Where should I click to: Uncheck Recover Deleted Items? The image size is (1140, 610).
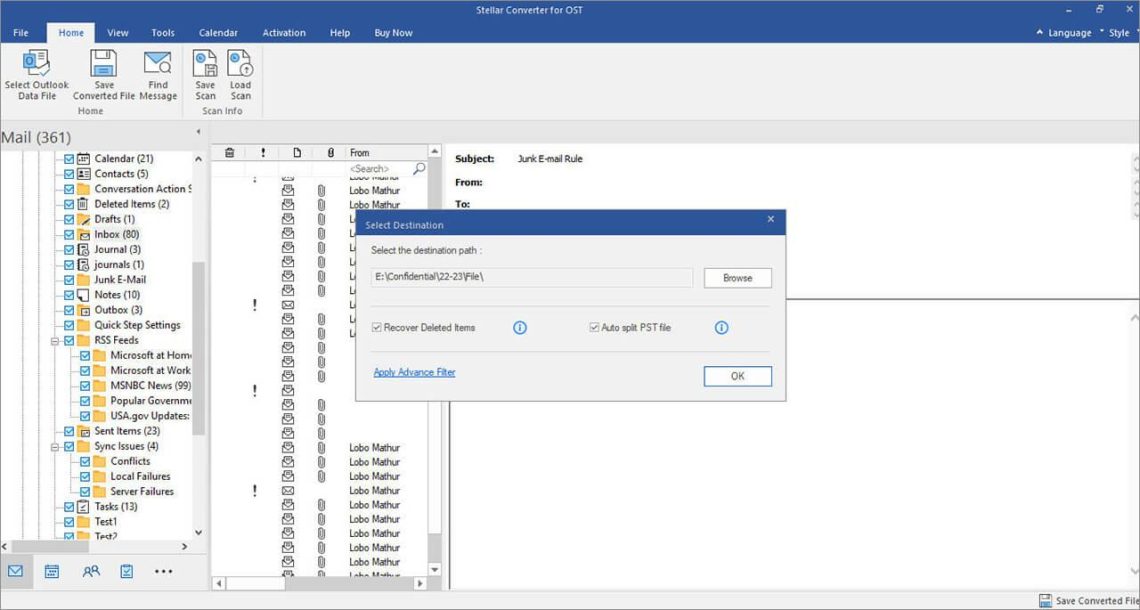point(376,327)
